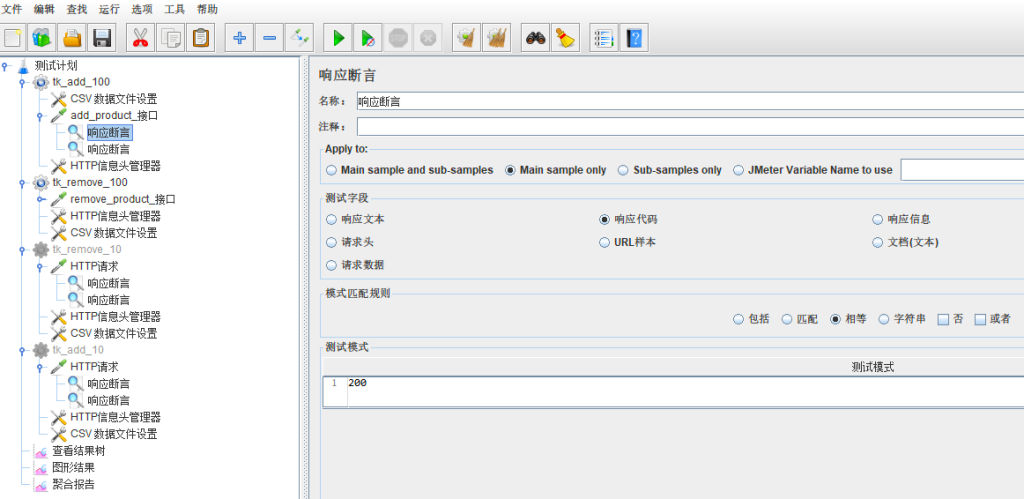The width and height of the screenshot is (1024, 499).
Task: Collapse the tk_remove_10 node
Action: click(22, 250)
